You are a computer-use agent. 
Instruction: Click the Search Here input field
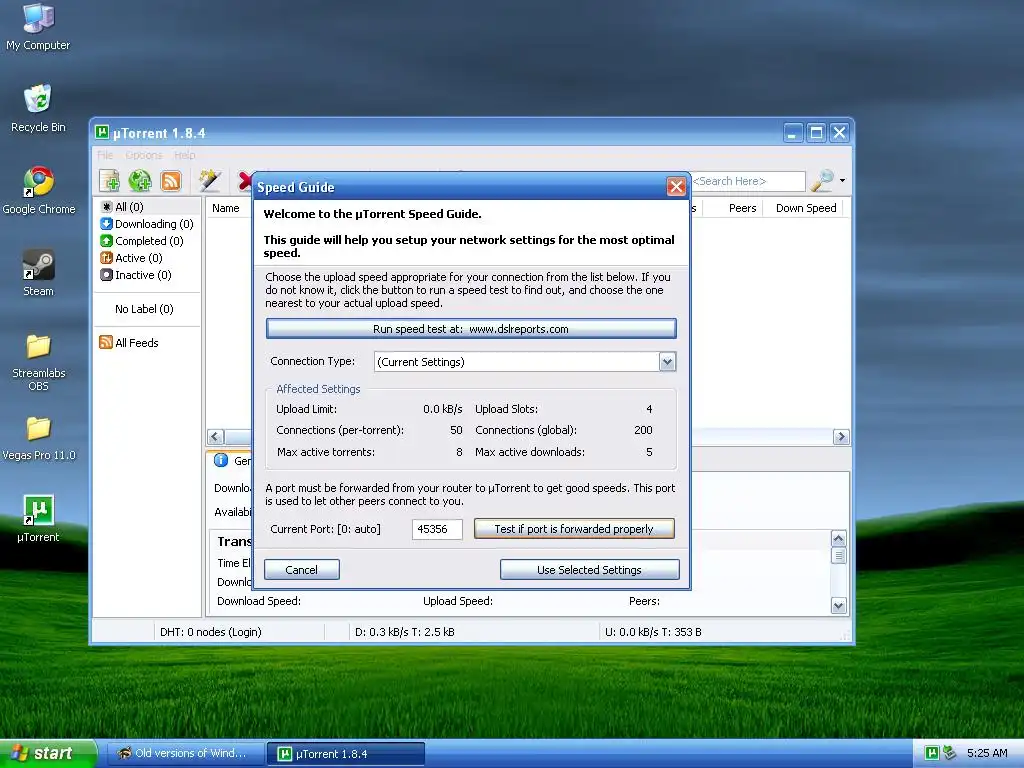pos(748,181)
